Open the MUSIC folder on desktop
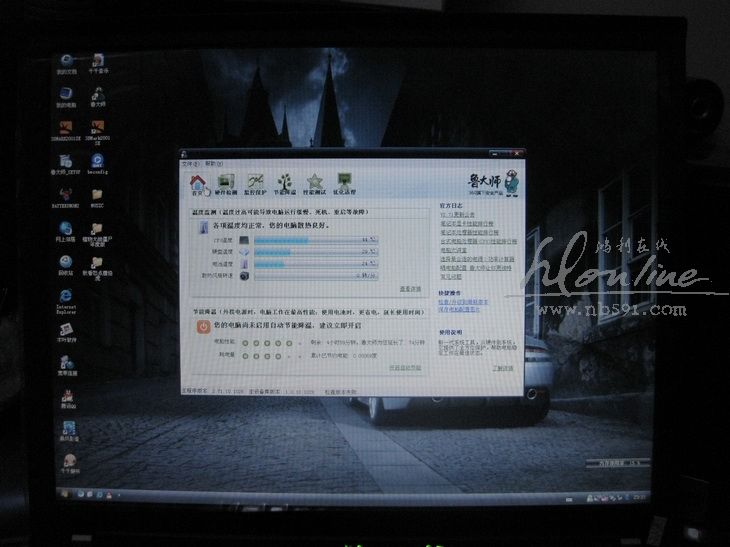 click(x=97, y=198)
